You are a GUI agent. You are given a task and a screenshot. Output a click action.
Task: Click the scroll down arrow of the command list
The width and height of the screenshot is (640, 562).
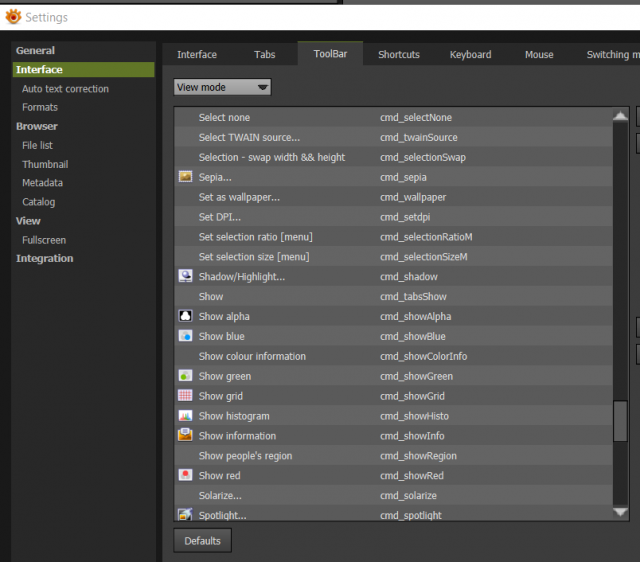[x=620, y=512]
